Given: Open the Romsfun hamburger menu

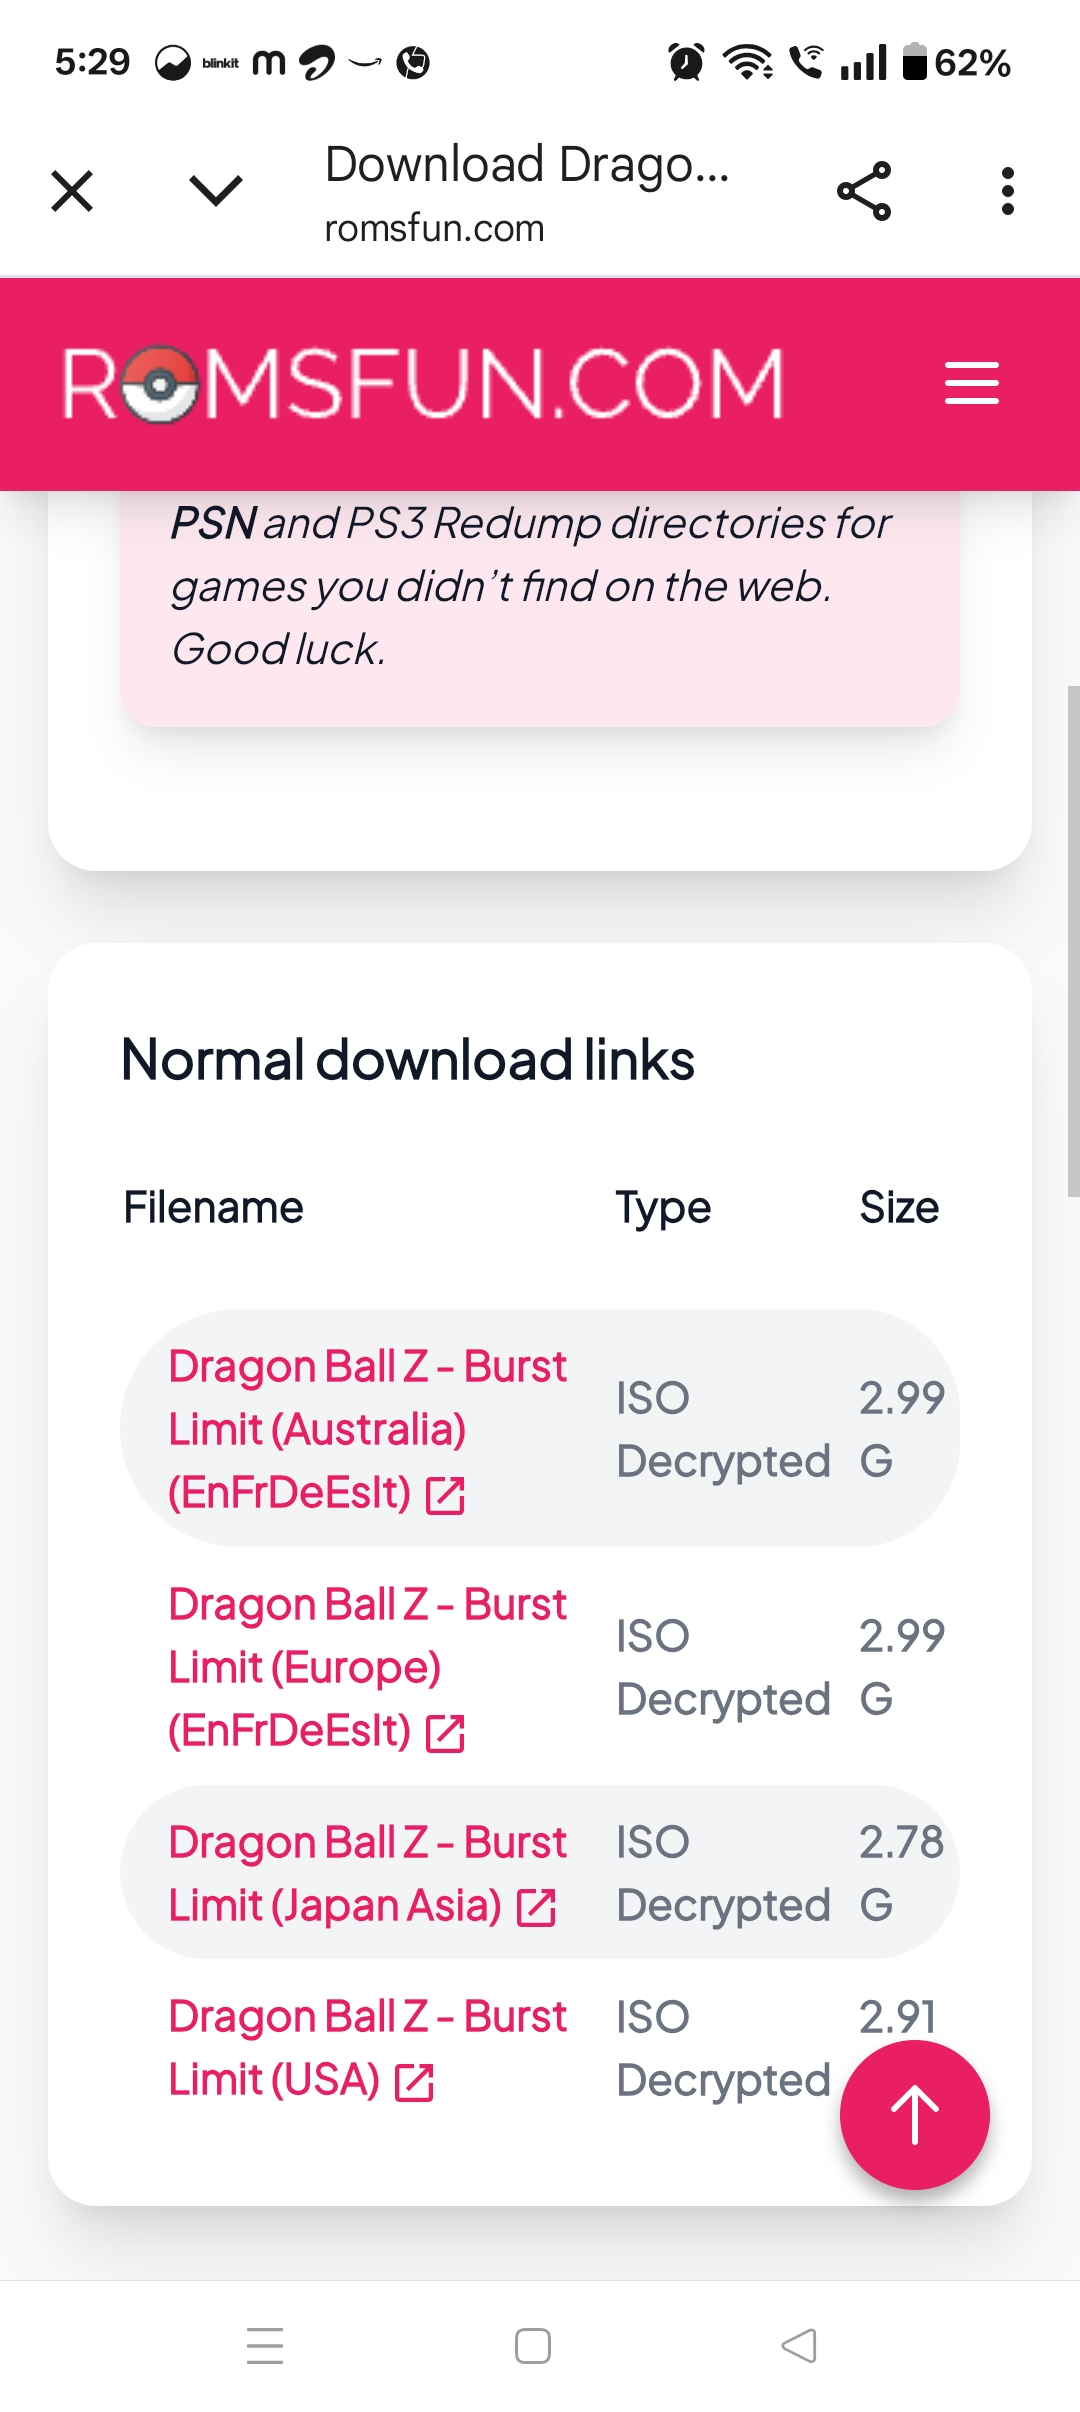Looking at the screenshot, I should point(971,383).
